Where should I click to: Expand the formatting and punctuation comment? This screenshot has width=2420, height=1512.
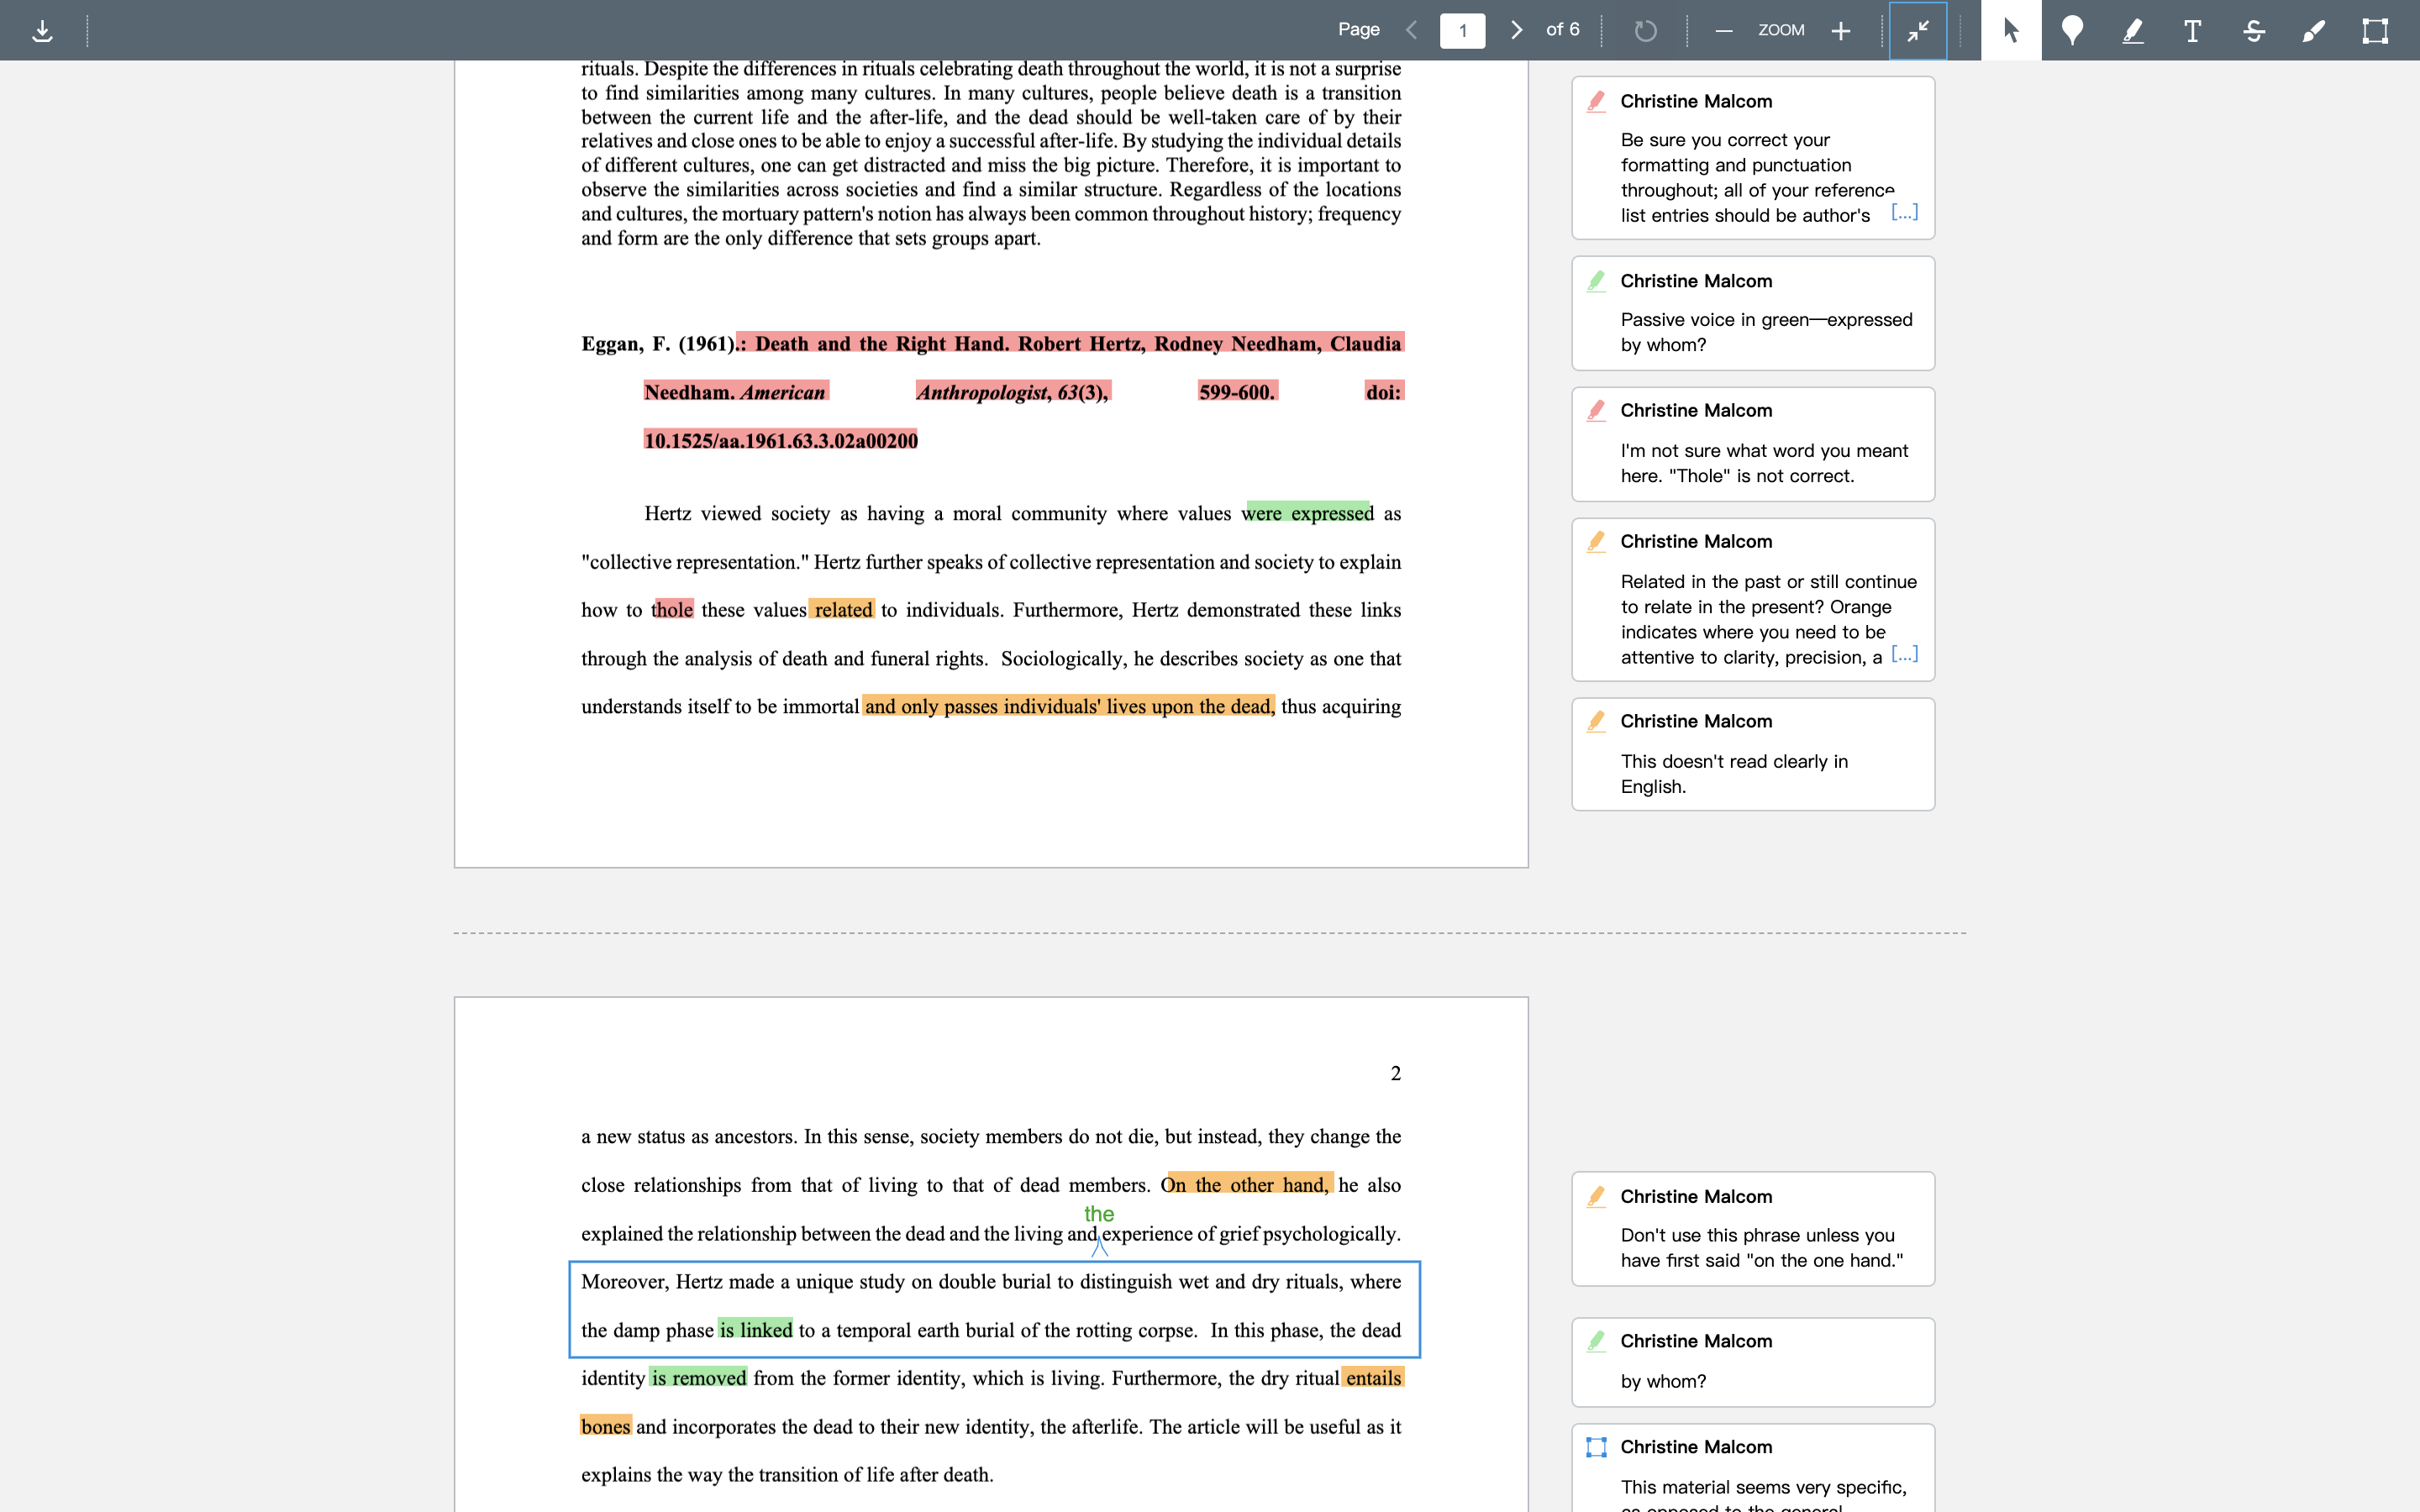pyautogui.click(x=1904, y=211)
